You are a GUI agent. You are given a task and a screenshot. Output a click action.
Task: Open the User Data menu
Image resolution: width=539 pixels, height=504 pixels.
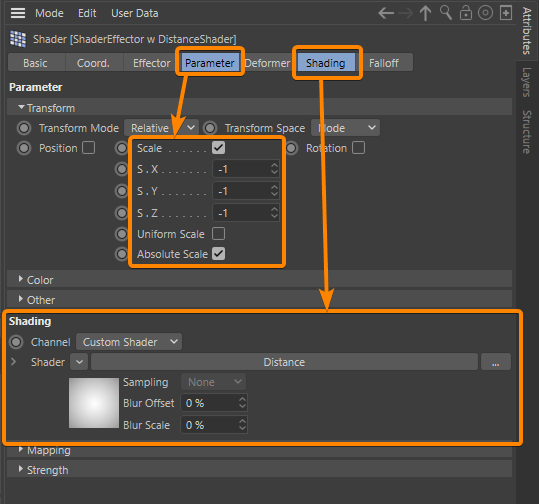135,13
